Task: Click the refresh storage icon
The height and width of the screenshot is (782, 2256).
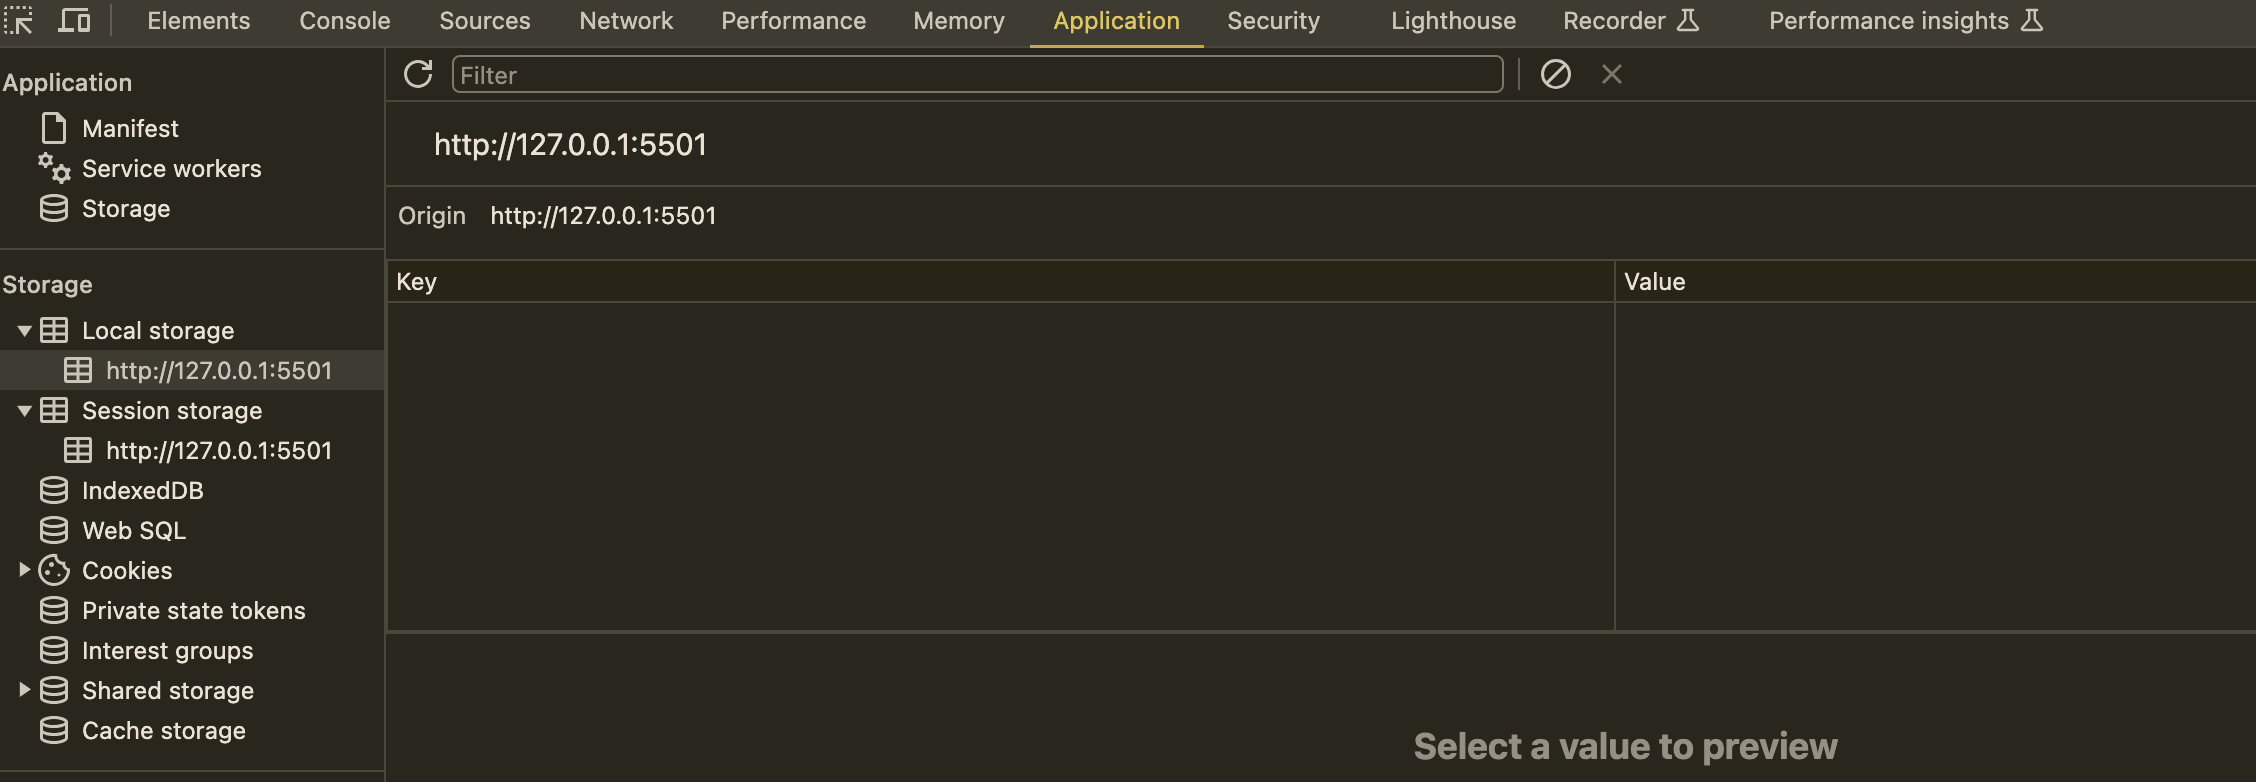Action: click(x=418, y=74)
